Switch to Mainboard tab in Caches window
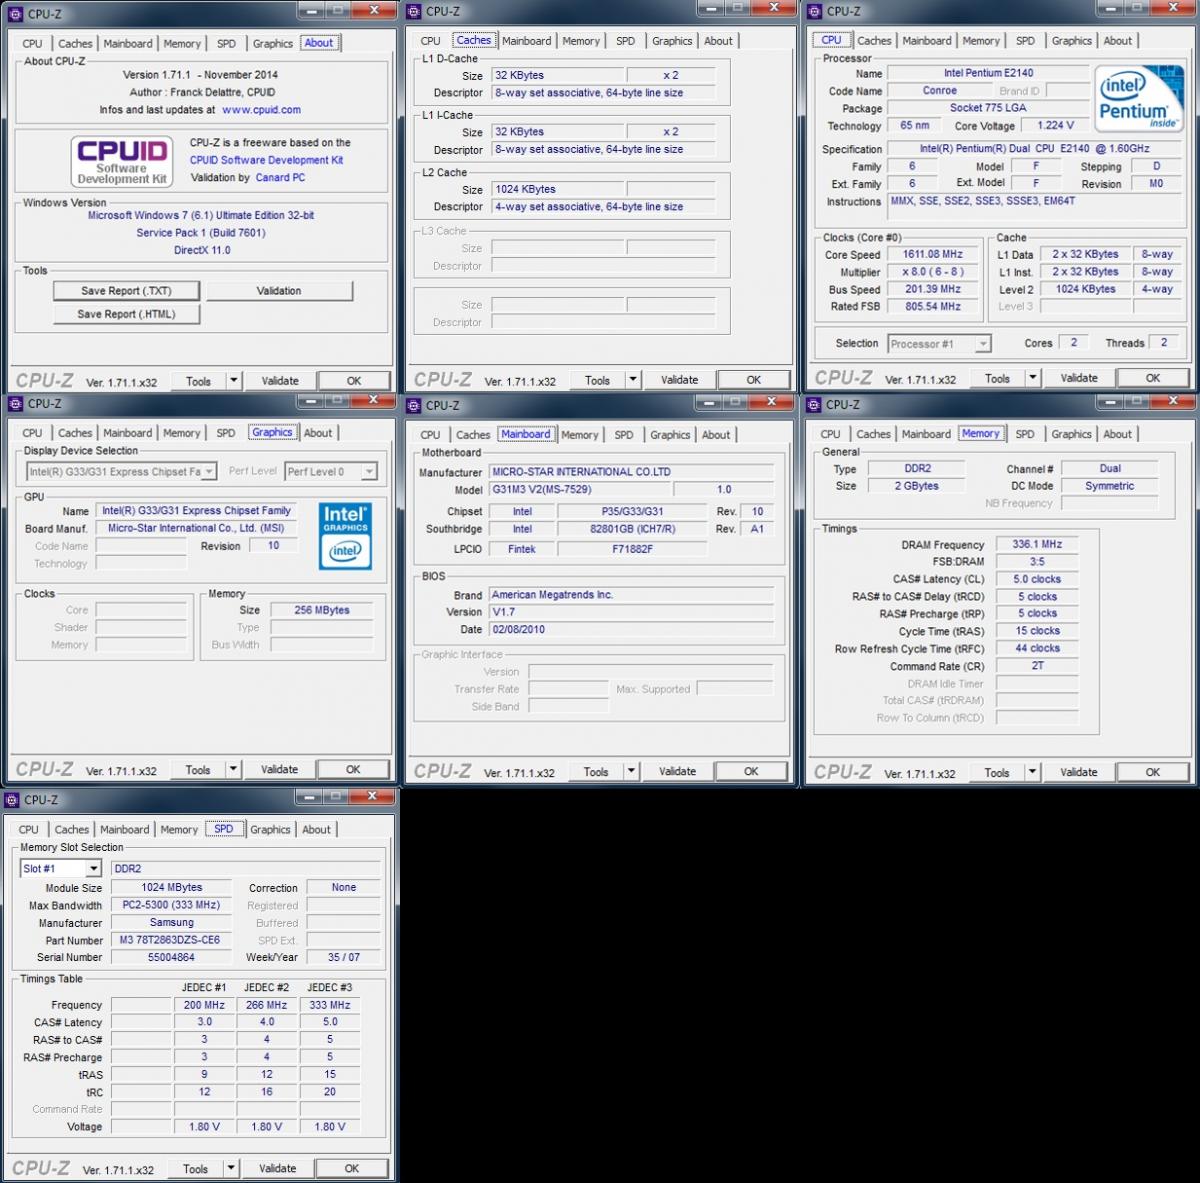Screen dimensions: 1200x1183 pyautogui.click(x=527, y=41)
